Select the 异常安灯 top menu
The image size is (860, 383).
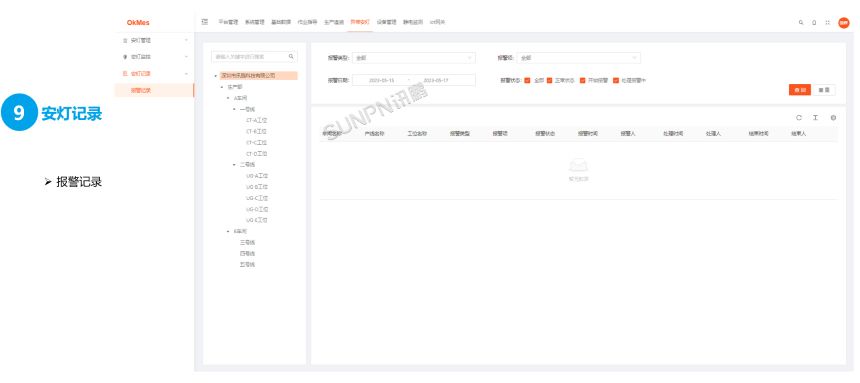click(360, 22)
